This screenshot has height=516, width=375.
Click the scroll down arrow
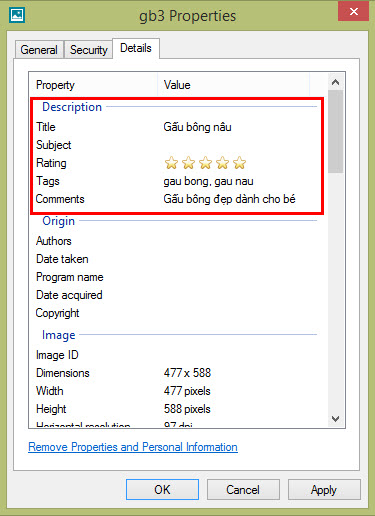point(336,419)
